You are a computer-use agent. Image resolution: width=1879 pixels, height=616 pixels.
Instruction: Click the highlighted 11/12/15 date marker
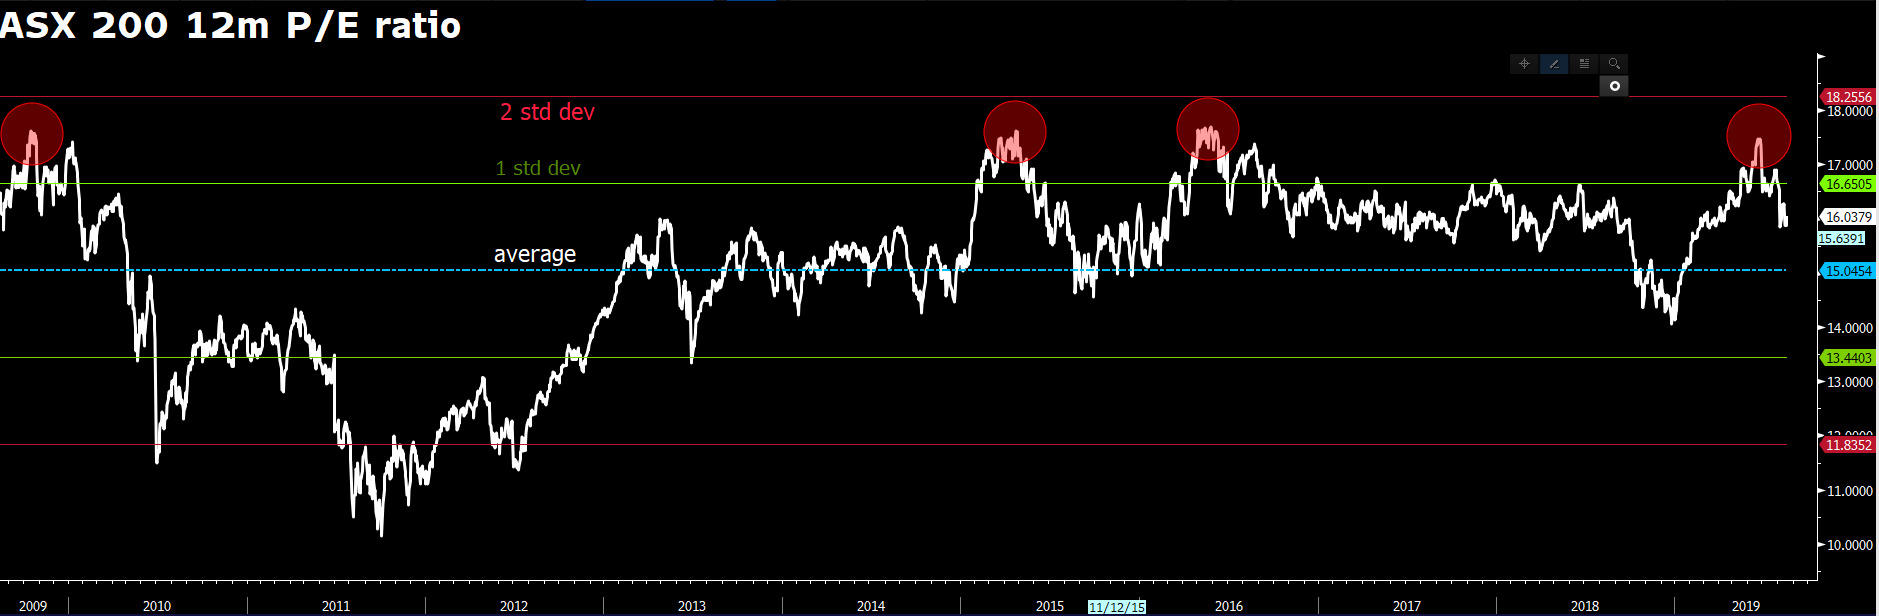(x=1117, y=607)
